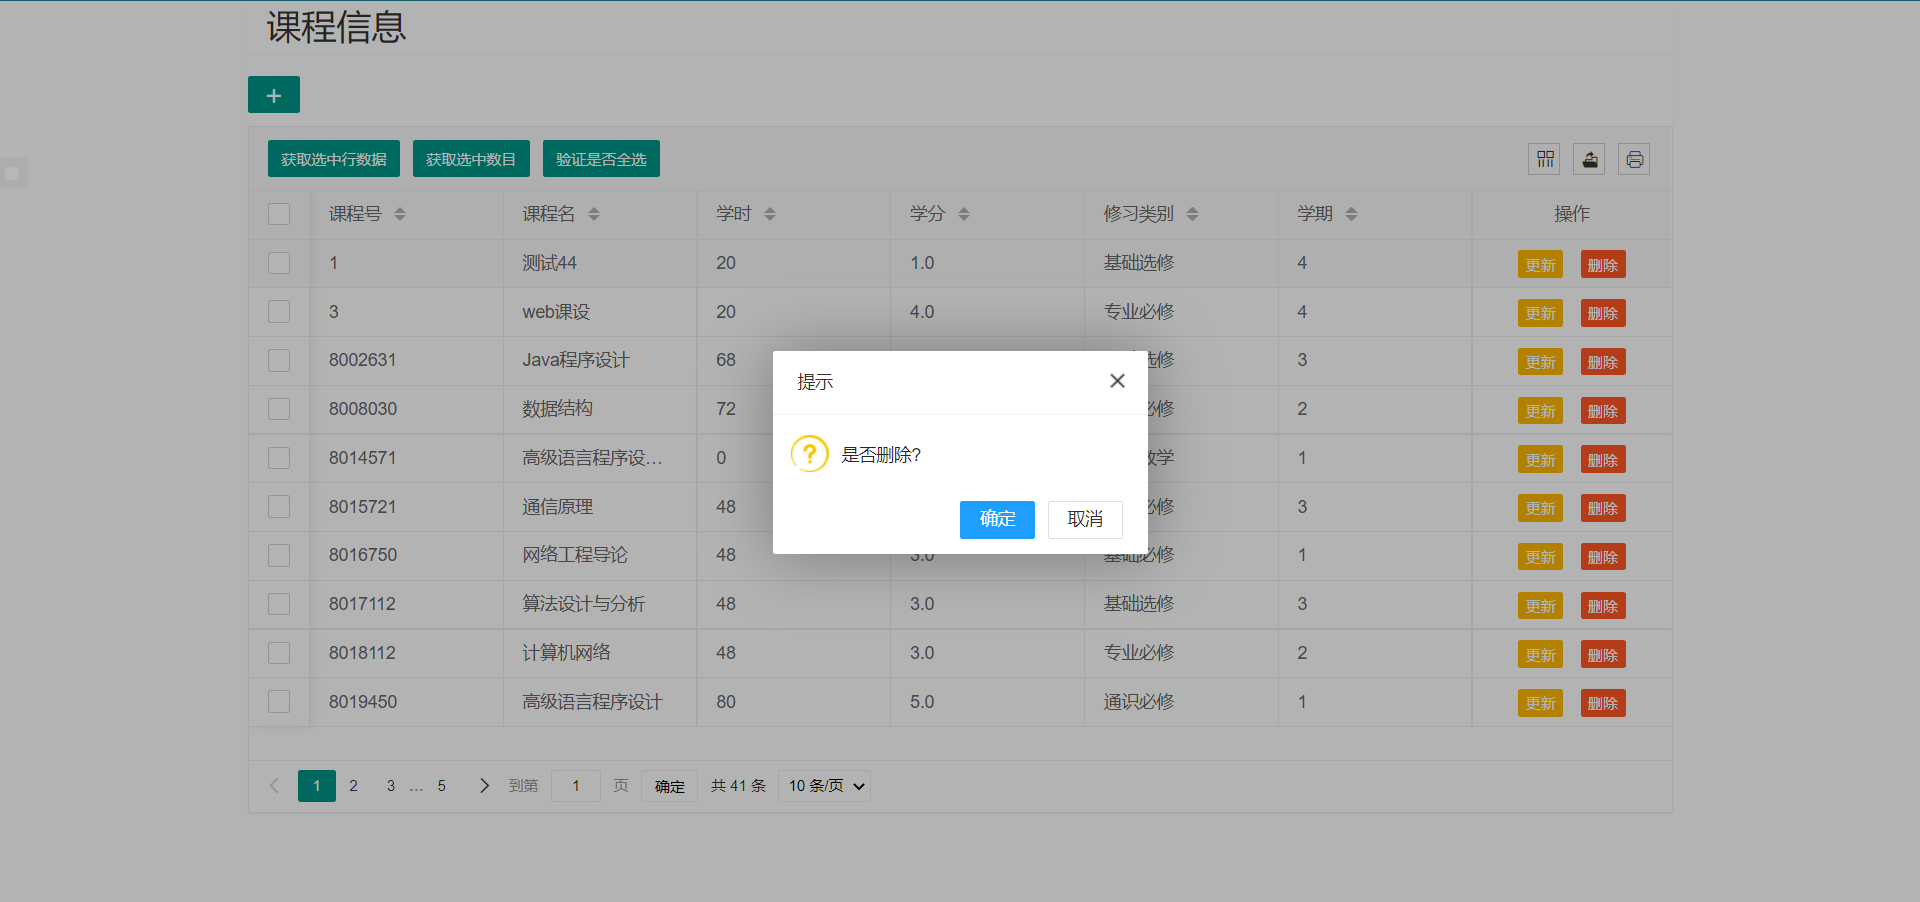1920x902 pixels.
Task: Click 删除 for 计算机网络
Action: coord(1603,655)
